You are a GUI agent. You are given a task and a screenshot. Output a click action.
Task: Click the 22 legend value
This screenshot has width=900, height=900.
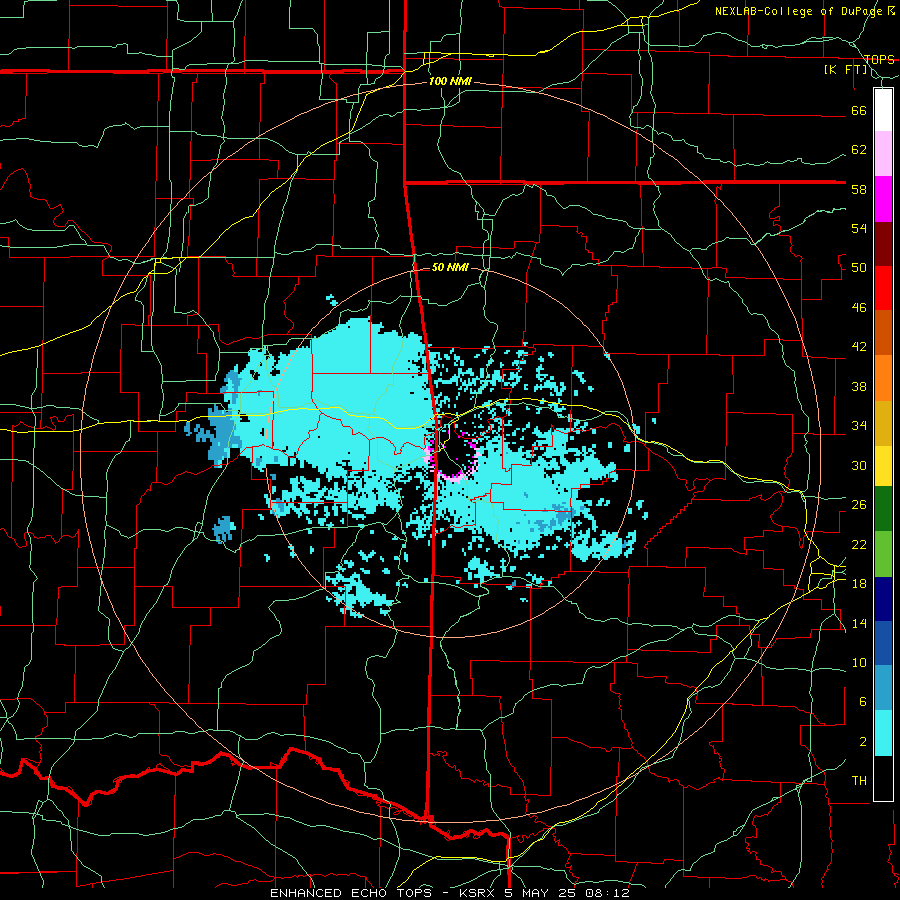pos(859,544)
